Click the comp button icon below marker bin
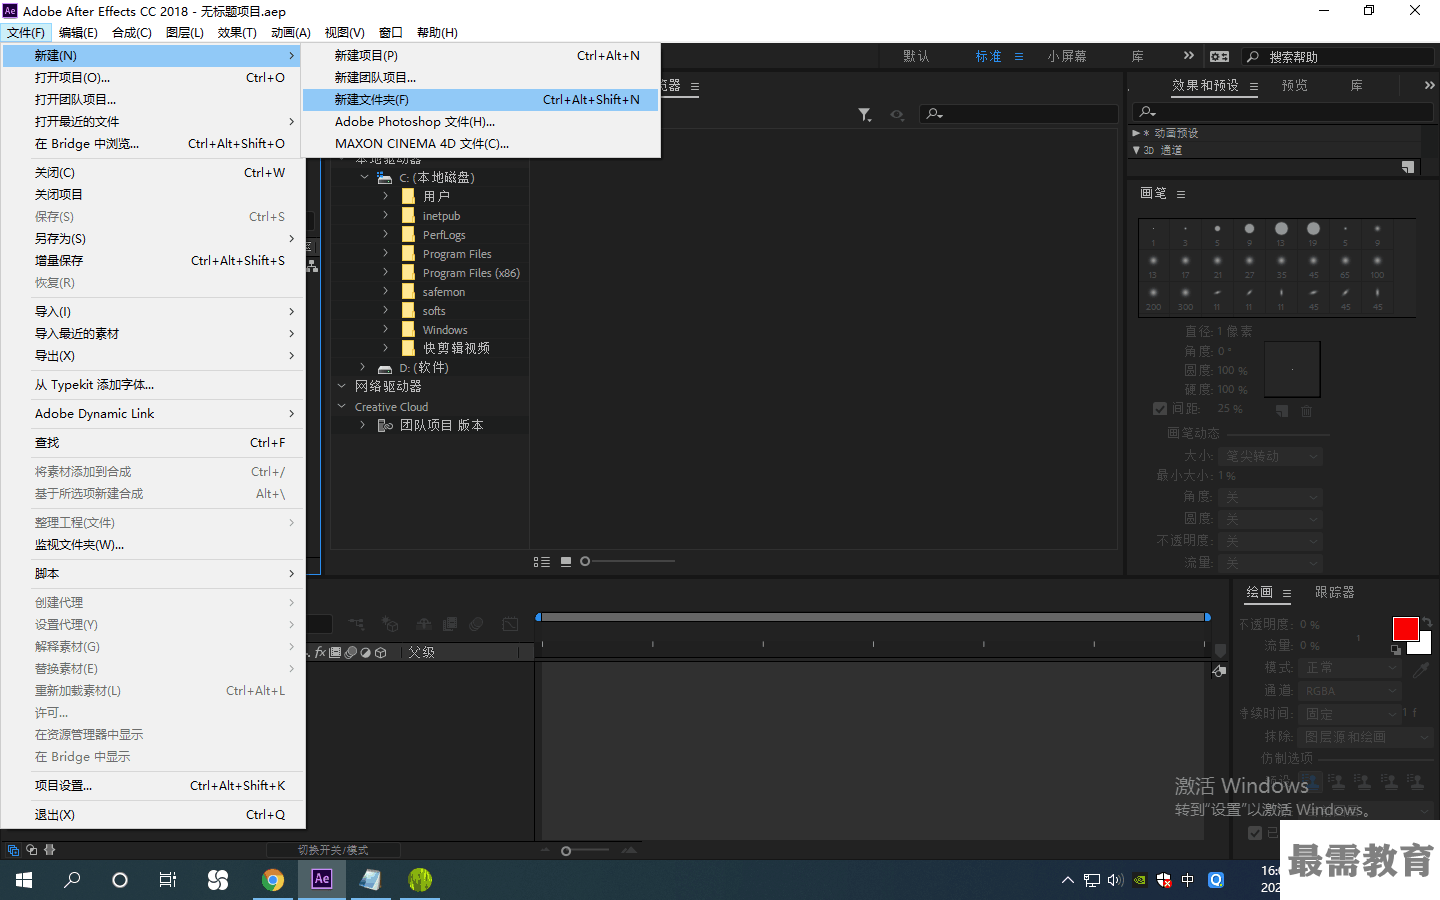This screenshot has width=1440, height=900. [1219, 671]
